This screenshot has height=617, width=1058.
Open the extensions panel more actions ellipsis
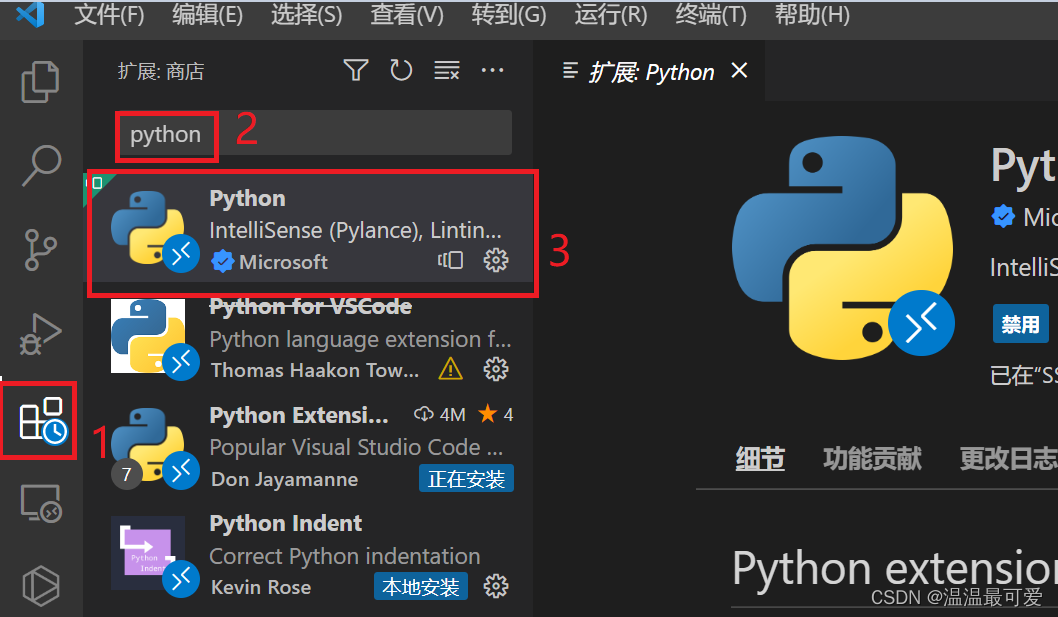click(492, 70)
